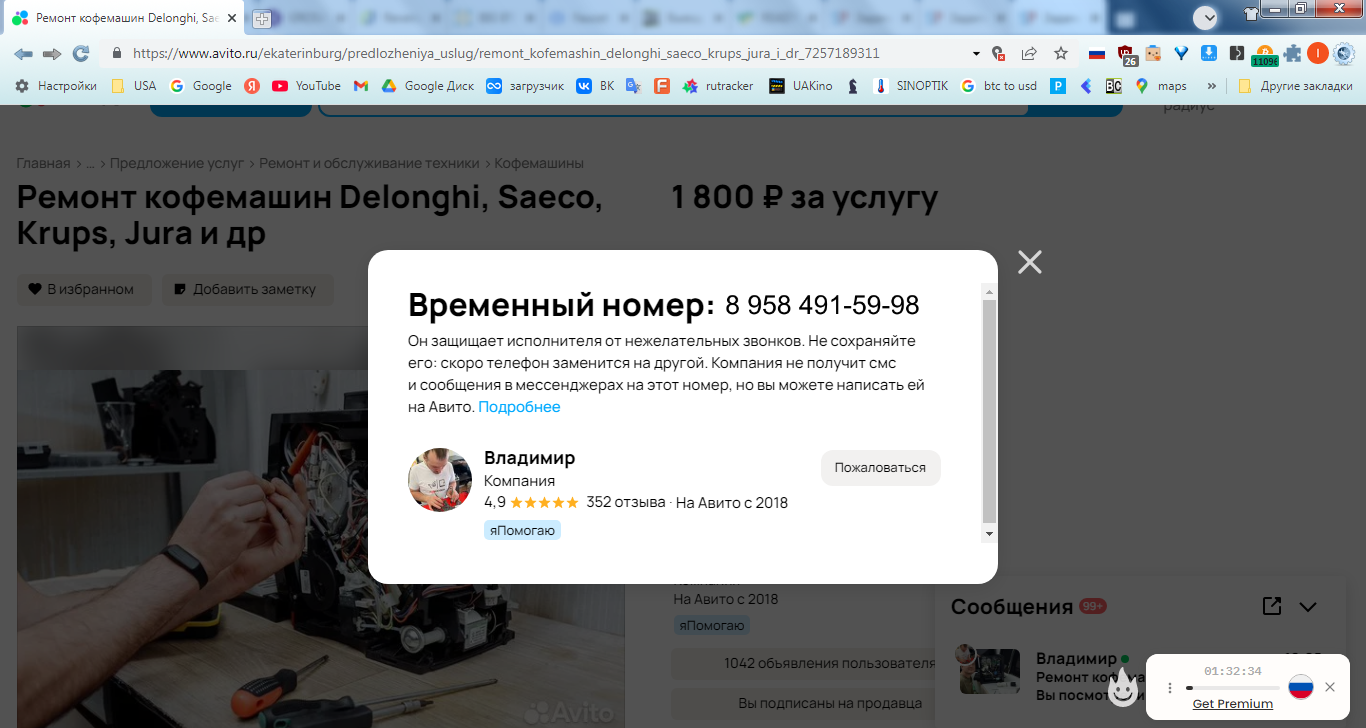
Task: Click the popup scrollbar down arrow
Action: 989,533
